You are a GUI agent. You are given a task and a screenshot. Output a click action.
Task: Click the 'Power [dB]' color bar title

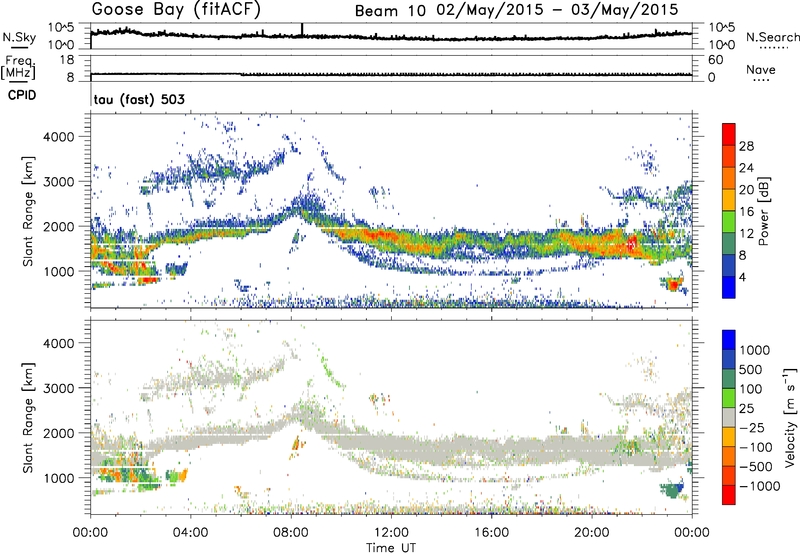(763, 211)
